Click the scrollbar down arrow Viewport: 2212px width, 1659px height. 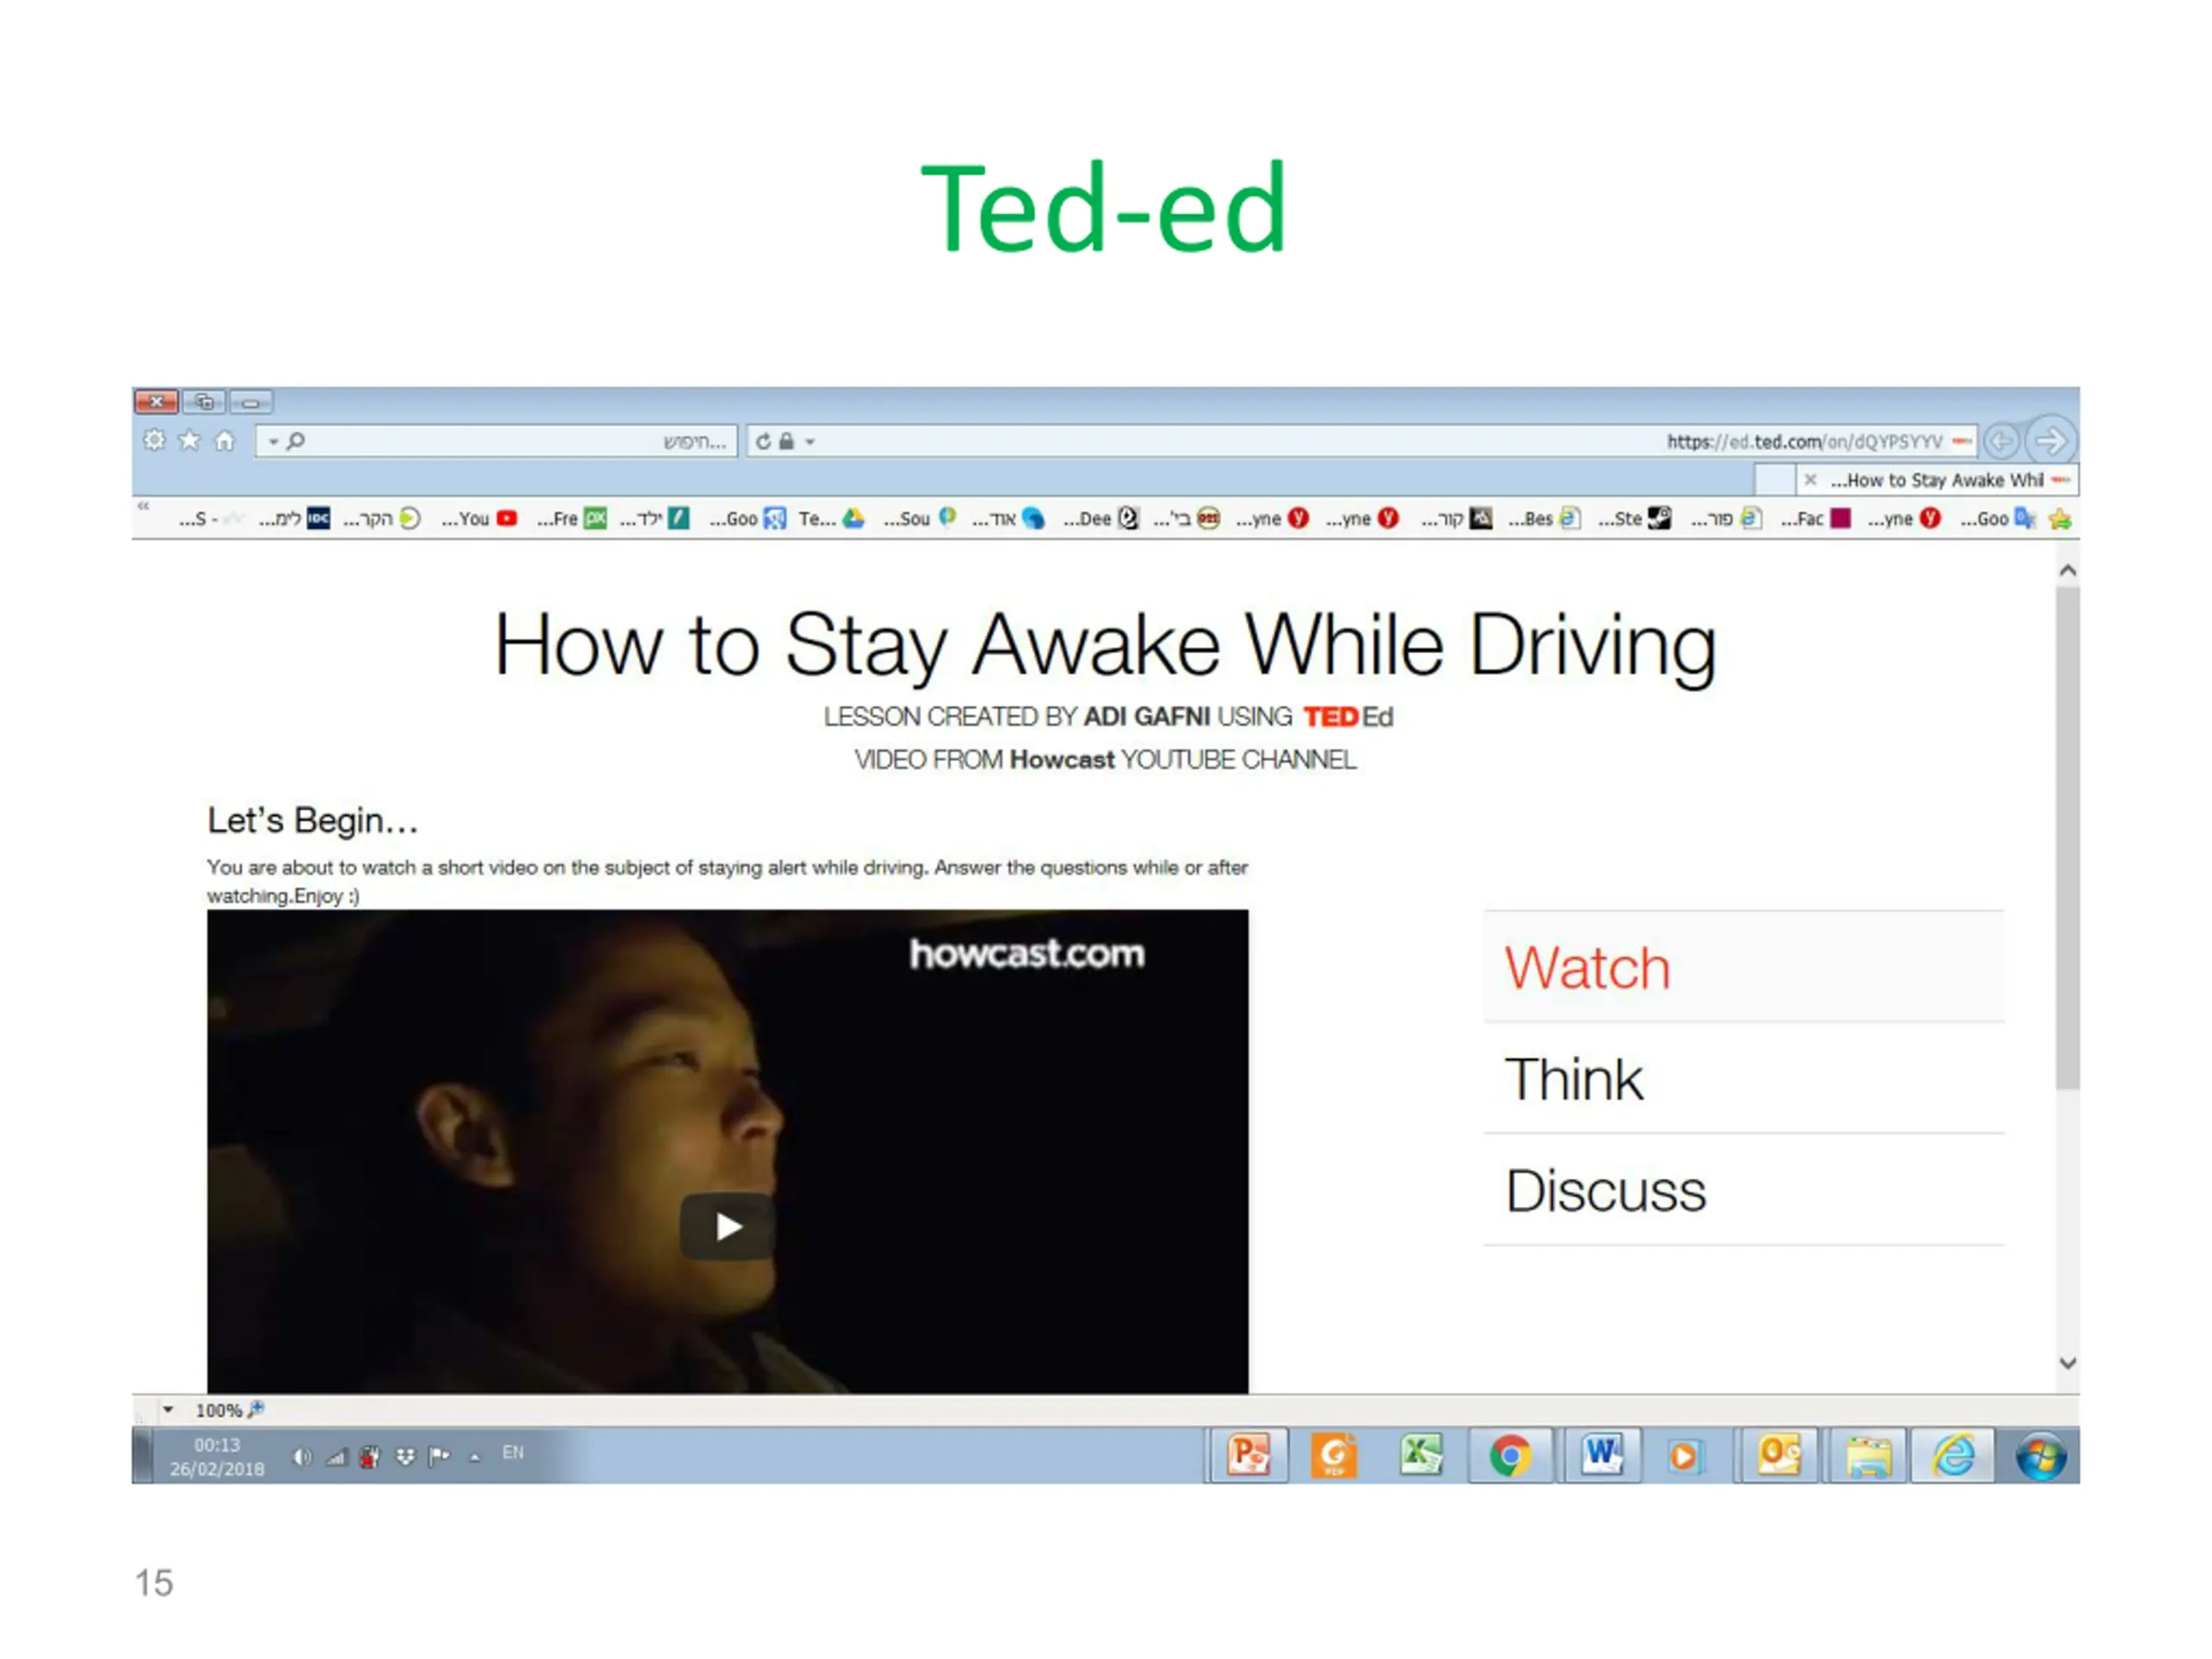(x=2068, y=1363)
